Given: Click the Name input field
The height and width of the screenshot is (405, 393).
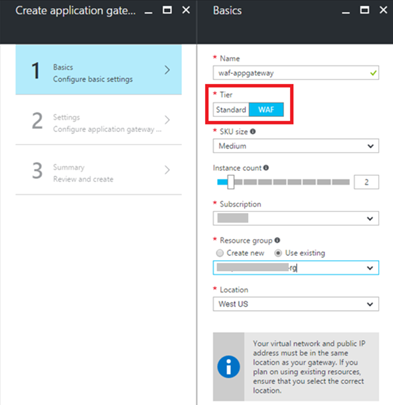Looking at the screenshot, I should pyautogui.click(x=296, y=73).
